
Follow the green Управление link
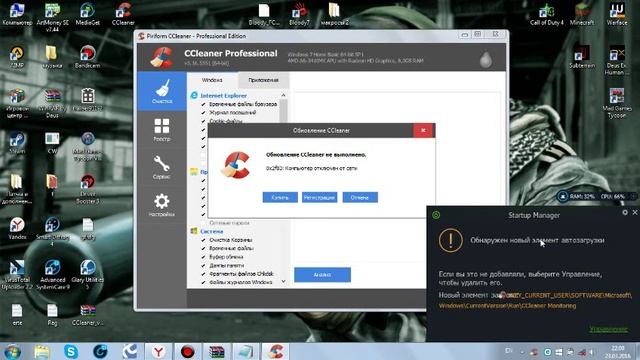click(609, 329)
